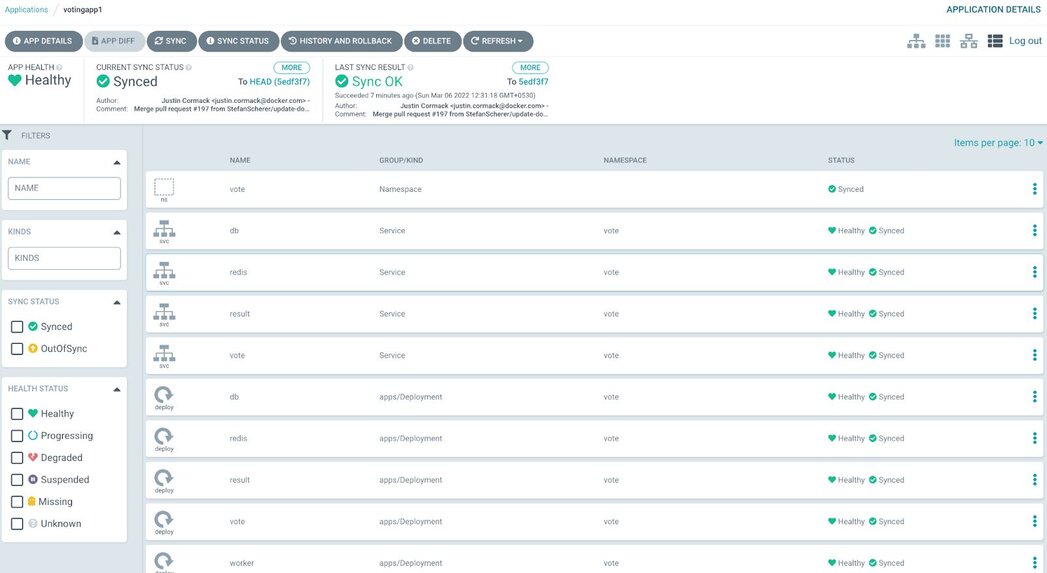Click the vote Service row's name
1047x573 pixels.
[x=237, y=355]
